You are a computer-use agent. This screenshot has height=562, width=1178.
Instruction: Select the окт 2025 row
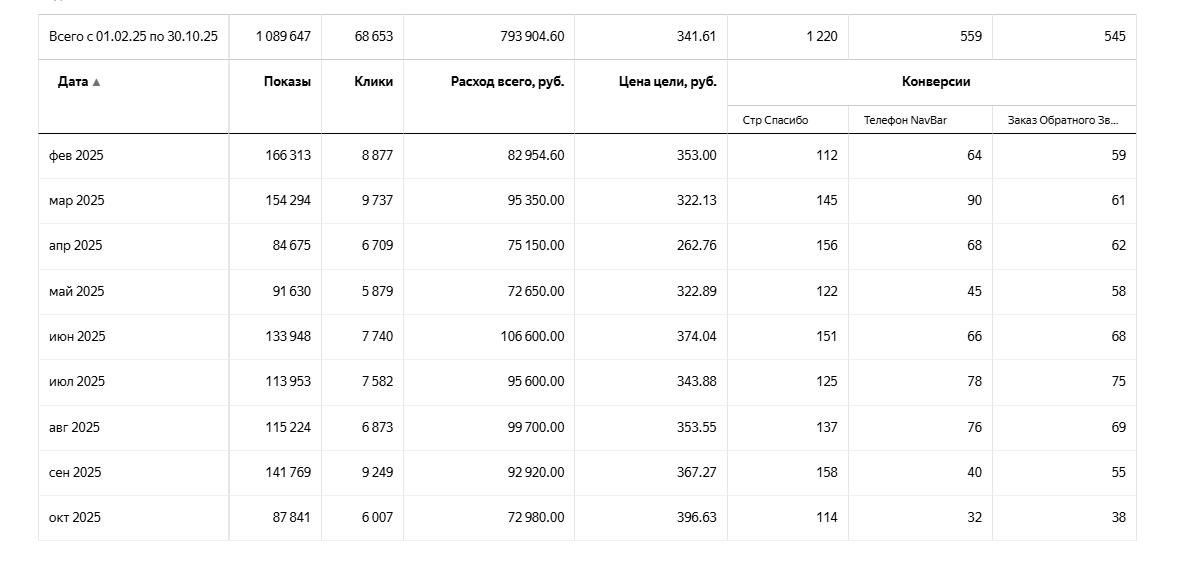[75, 518]
